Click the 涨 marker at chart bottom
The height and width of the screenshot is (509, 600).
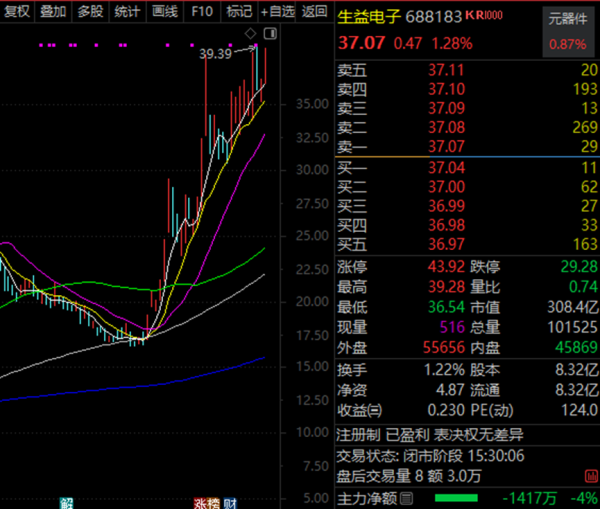[201, 502]
